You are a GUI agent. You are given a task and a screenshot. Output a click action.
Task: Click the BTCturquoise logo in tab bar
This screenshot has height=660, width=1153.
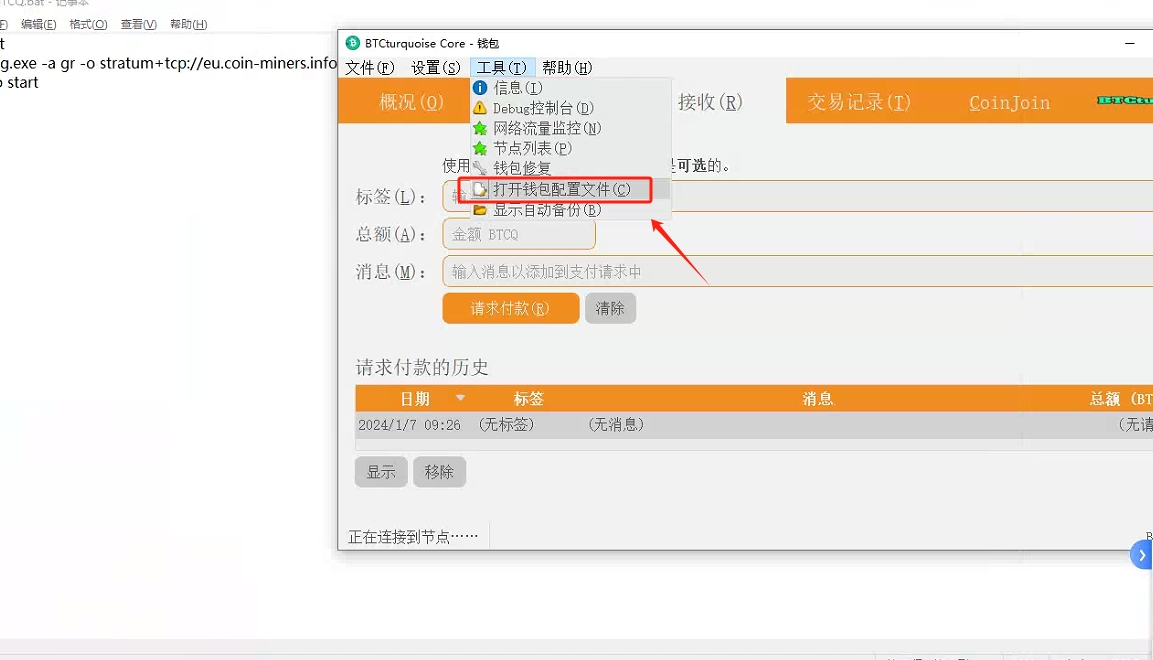pos(1124,100)
